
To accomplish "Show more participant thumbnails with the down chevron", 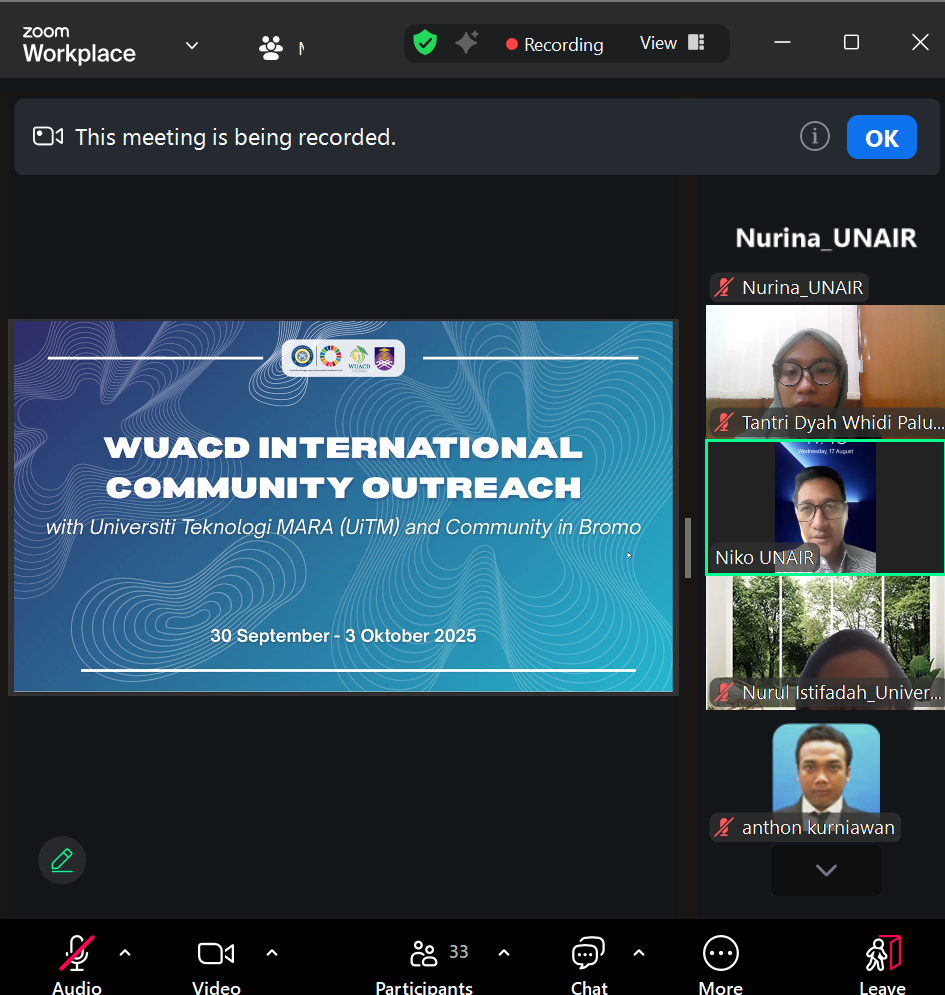I will tap(826, 870).
